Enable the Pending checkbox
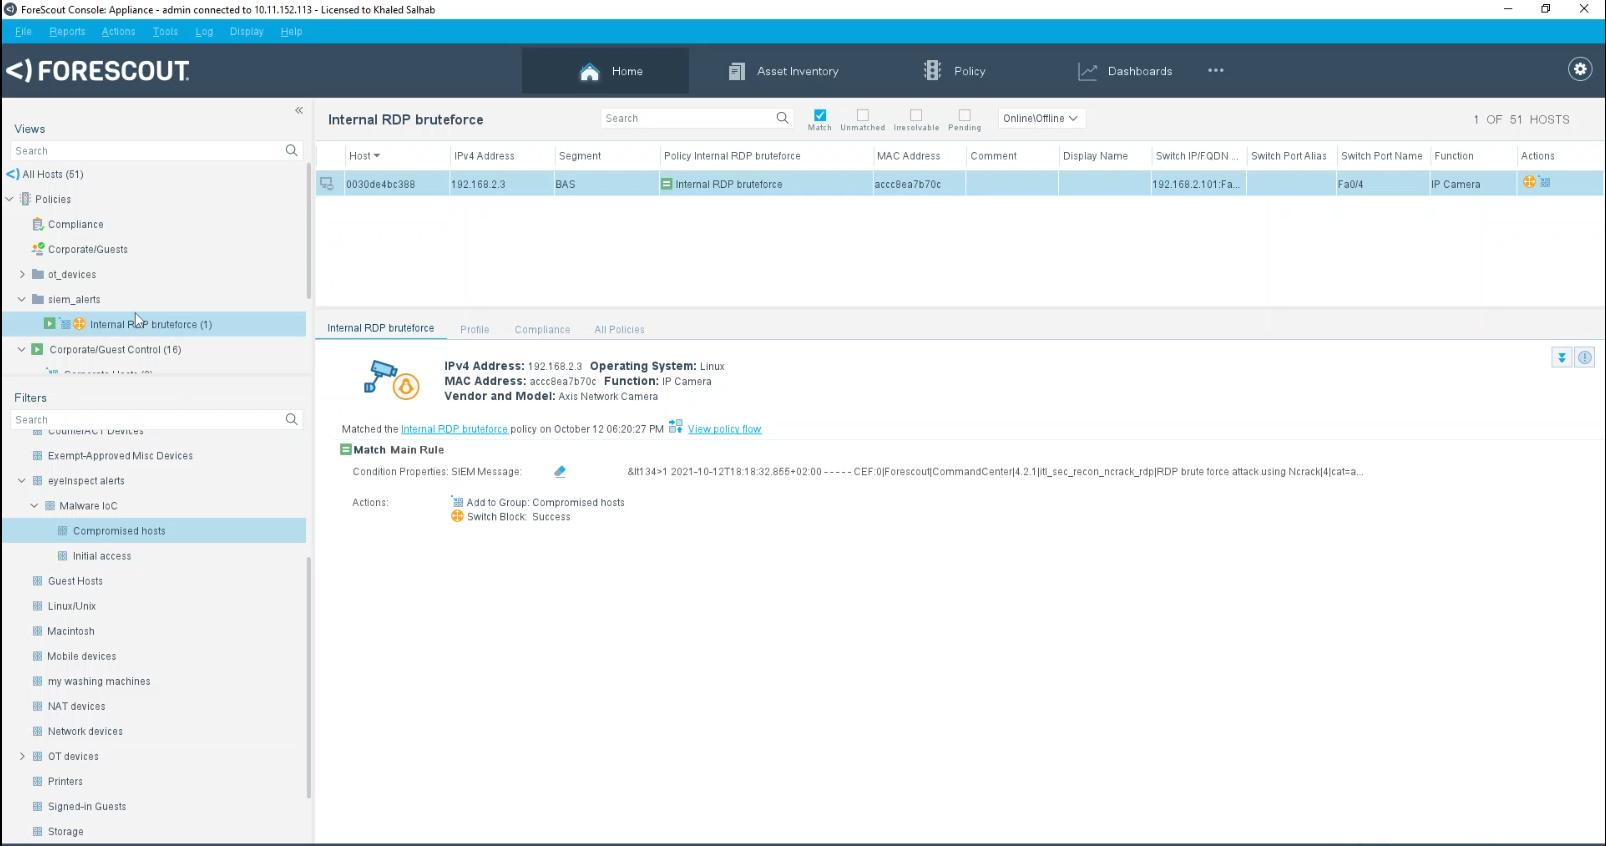 pyautogui.click(x=964, y=115)
